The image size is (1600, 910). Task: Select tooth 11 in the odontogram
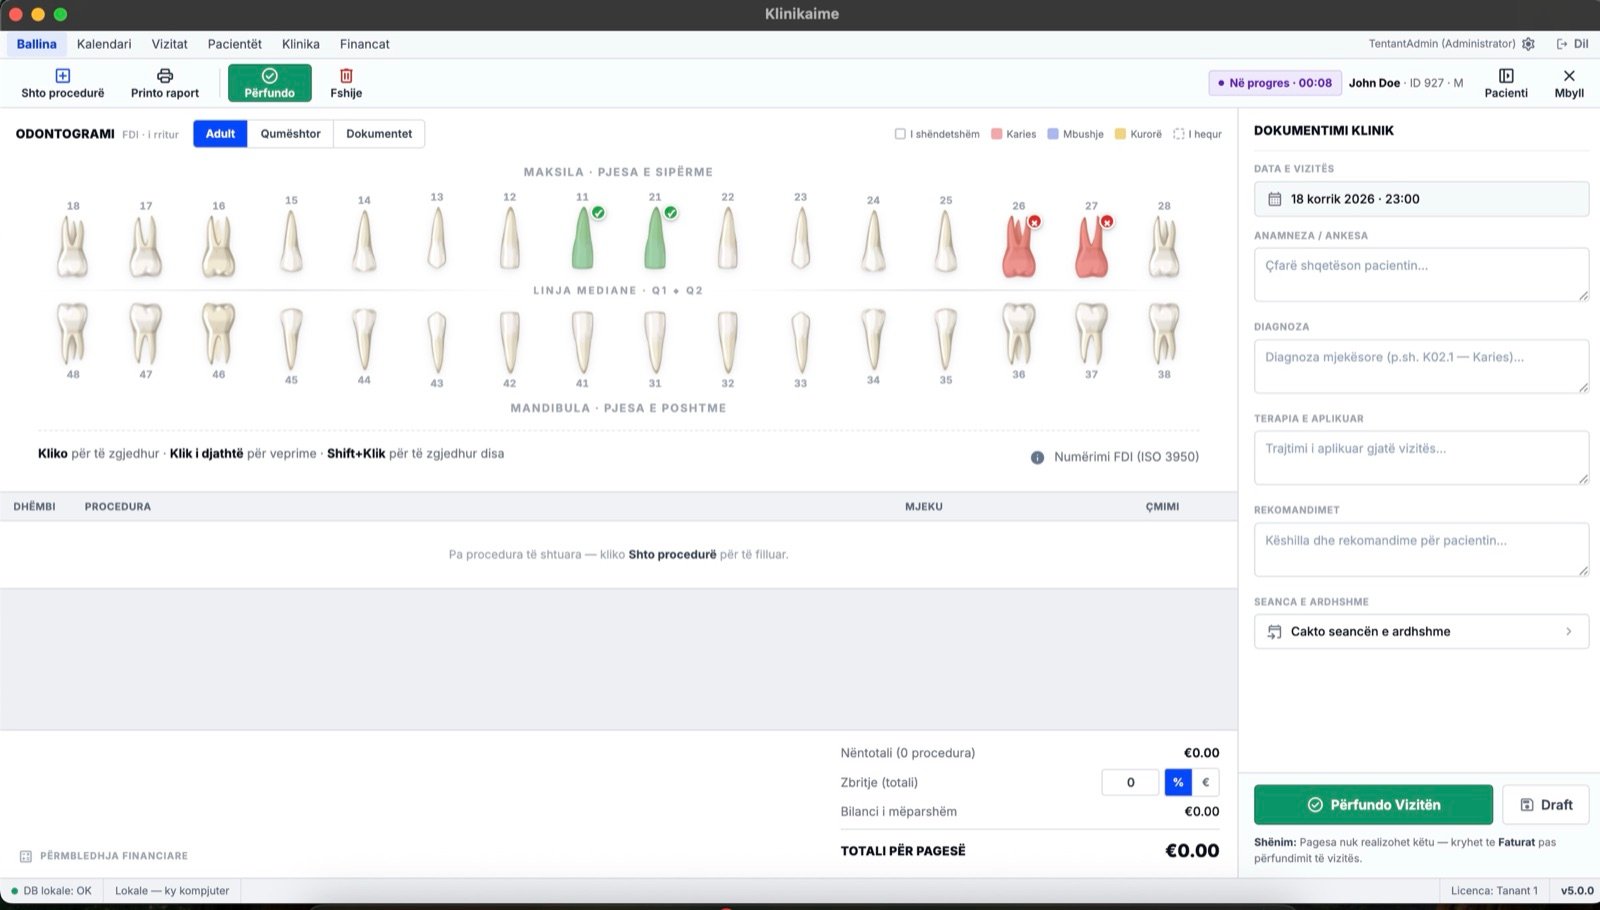coord(582,240)
